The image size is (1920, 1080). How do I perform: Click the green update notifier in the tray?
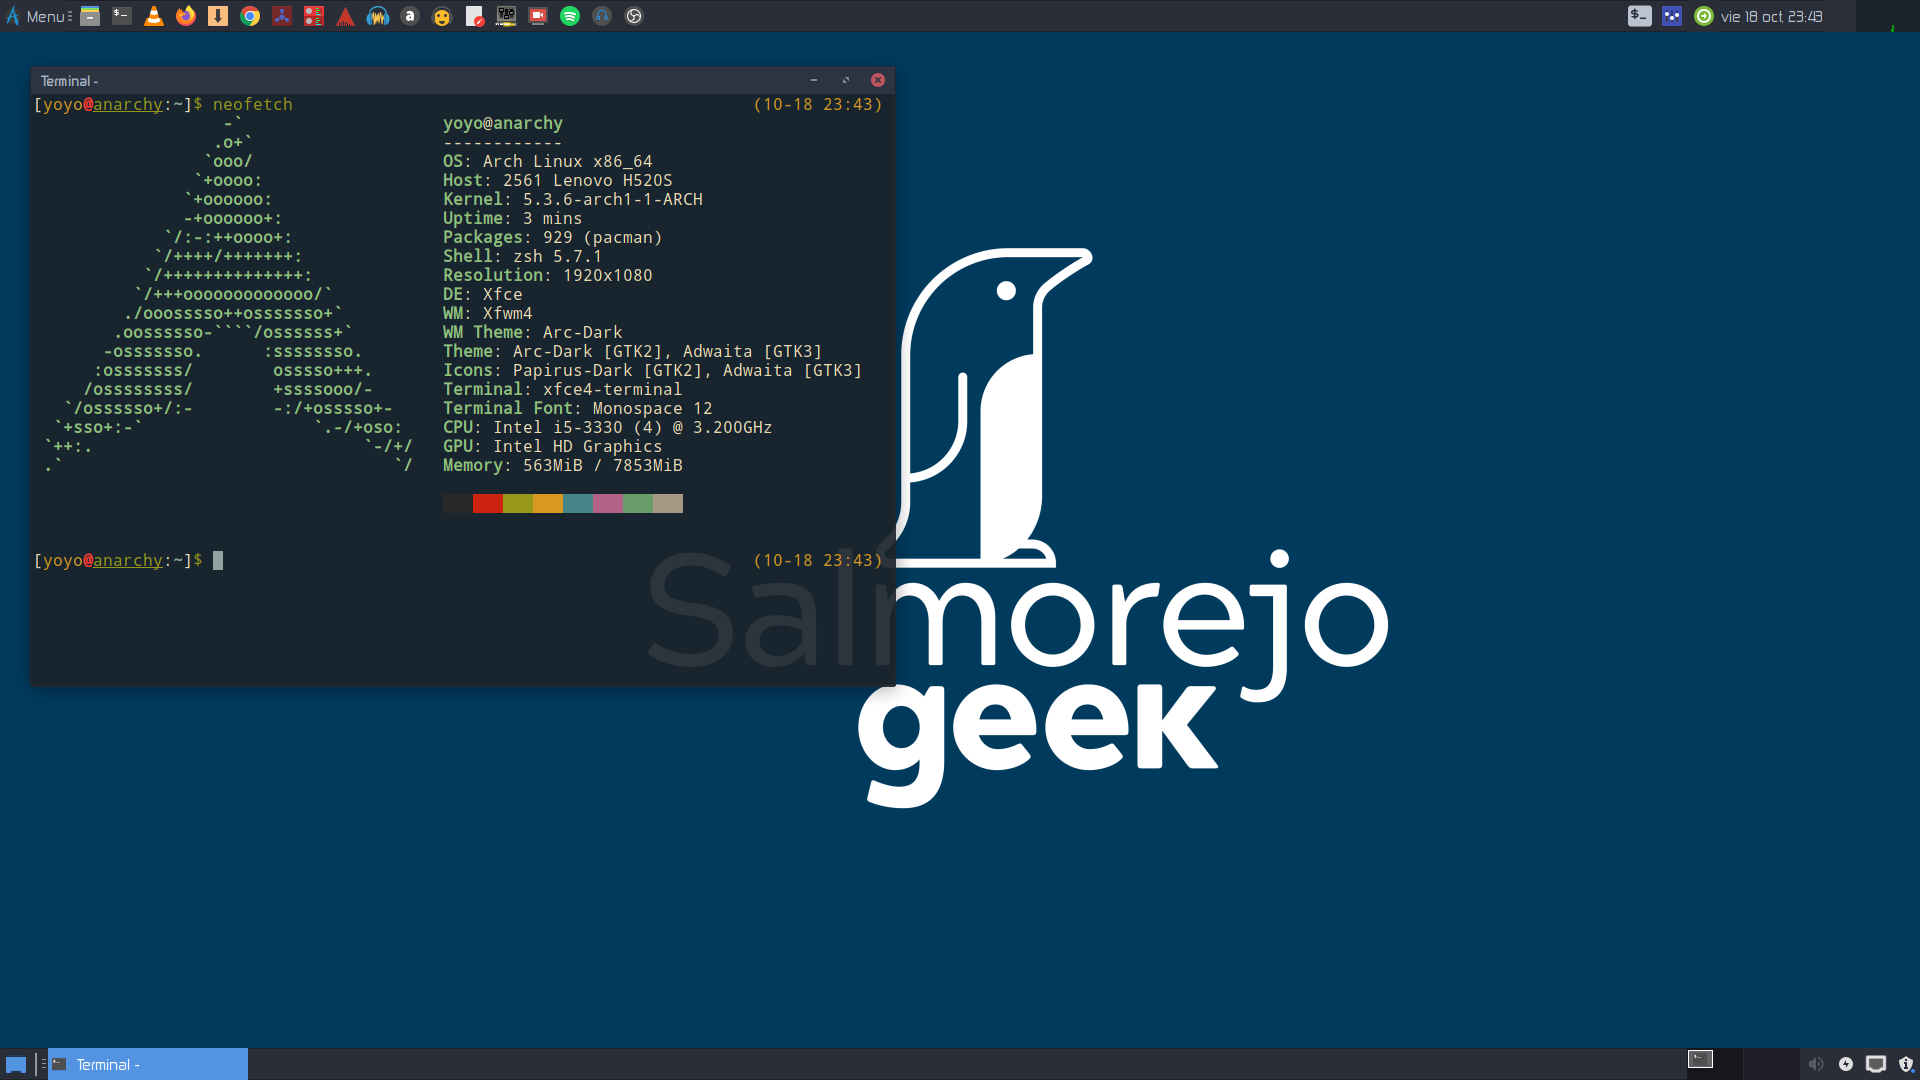pos(1703,16)
